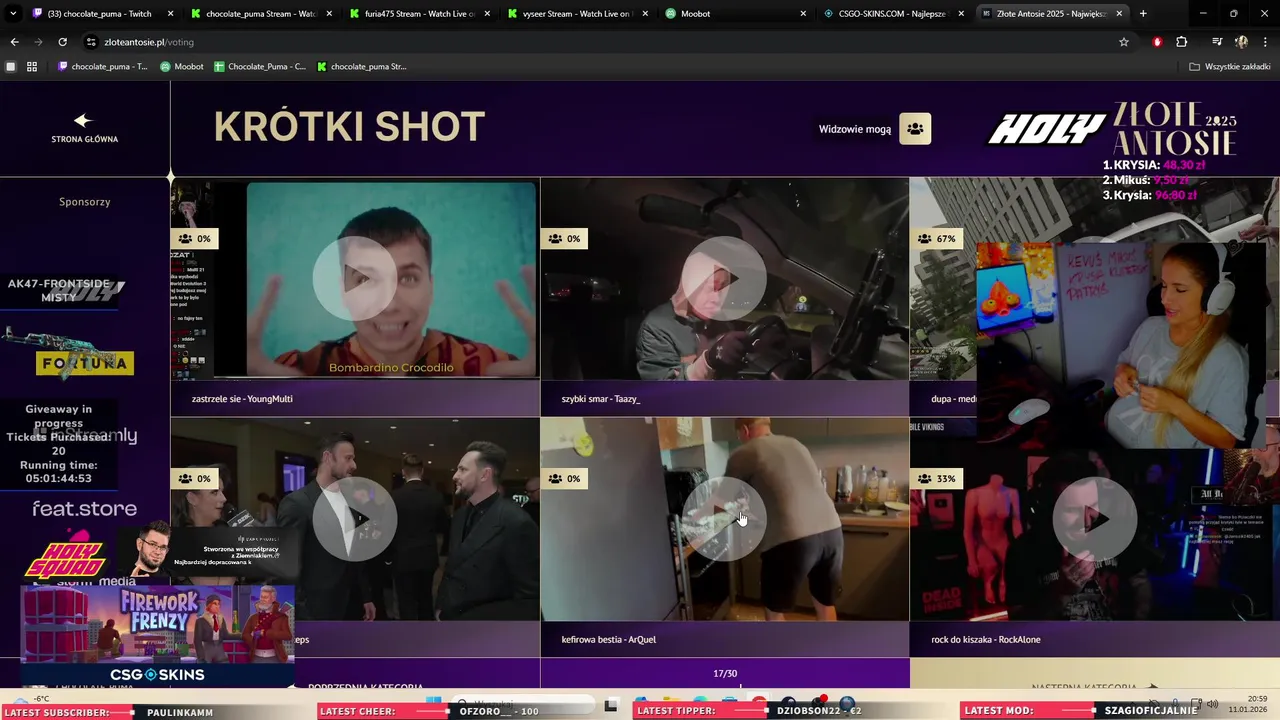Screen dimensions: 1280x720
Task: Click the 0% badge on Taazy_ clip
Action: pyautogui.click(x=565, y=239)
